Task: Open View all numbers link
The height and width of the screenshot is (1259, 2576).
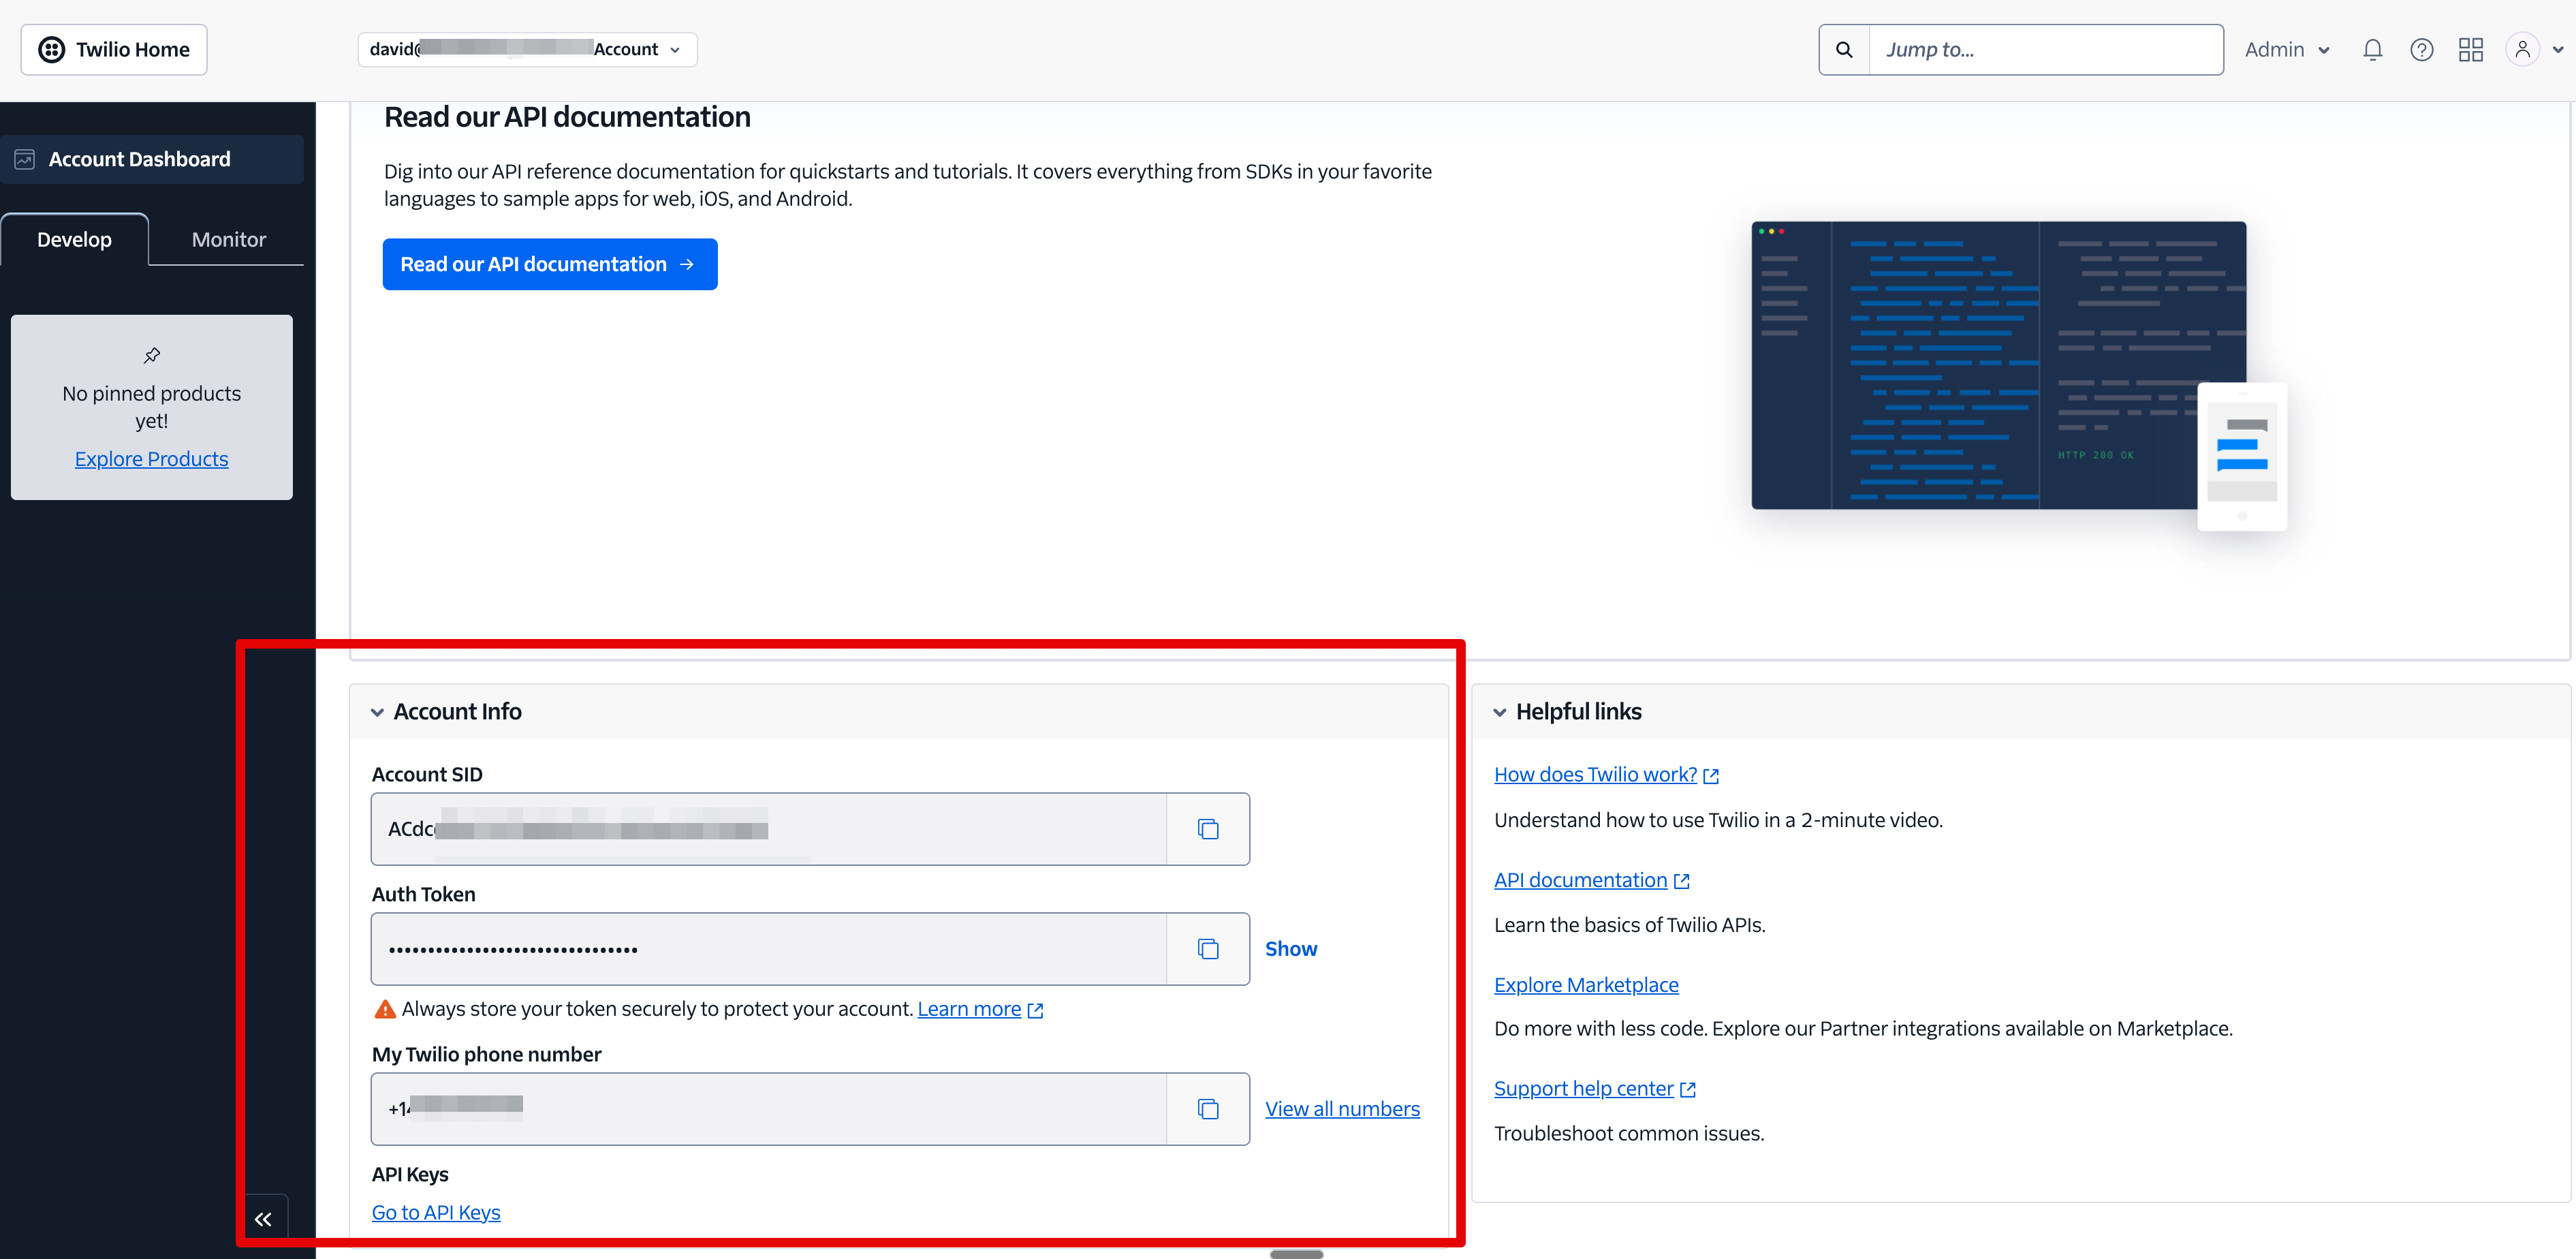Action: pyautogui.click(x=1342, y=1109)
